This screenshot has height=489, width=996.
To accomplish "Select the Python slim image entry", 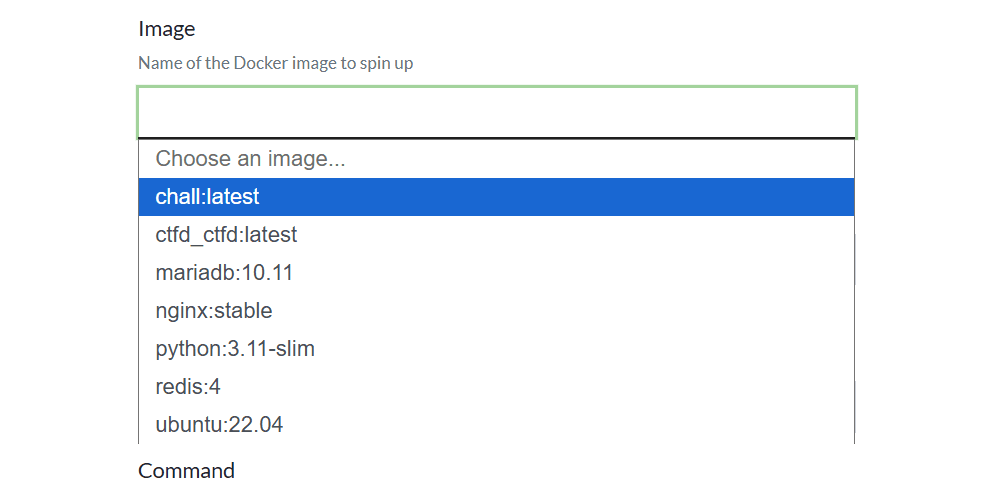I will pyautogui.click(x=235, y=349).
